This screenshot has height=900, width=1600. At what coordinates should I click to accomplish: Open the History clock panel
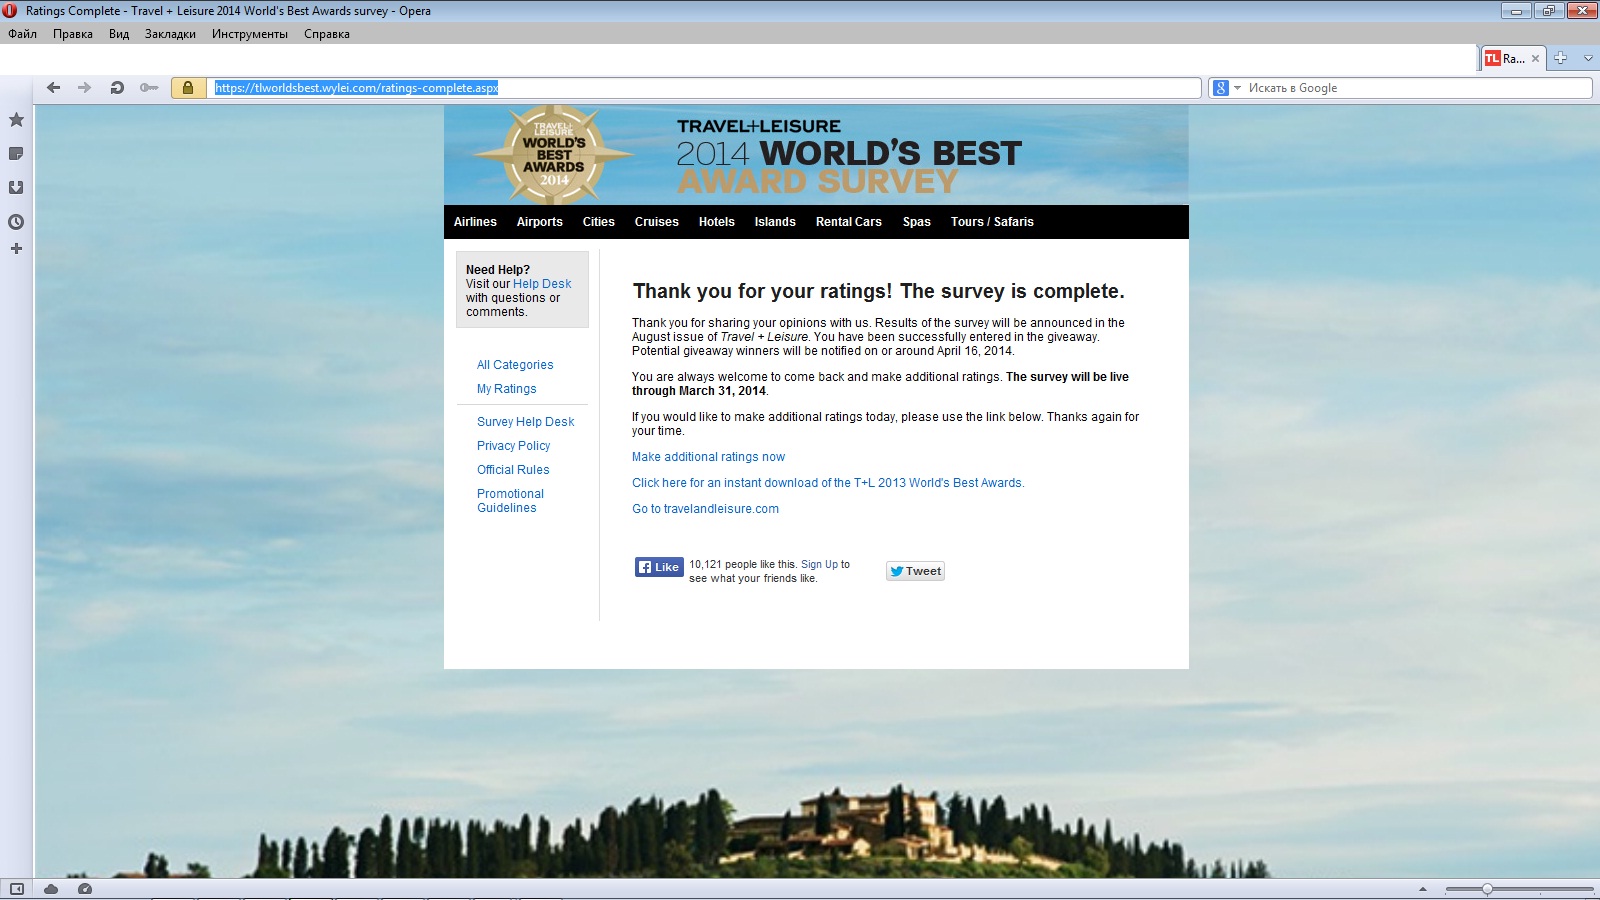click(x=16, y=222)
